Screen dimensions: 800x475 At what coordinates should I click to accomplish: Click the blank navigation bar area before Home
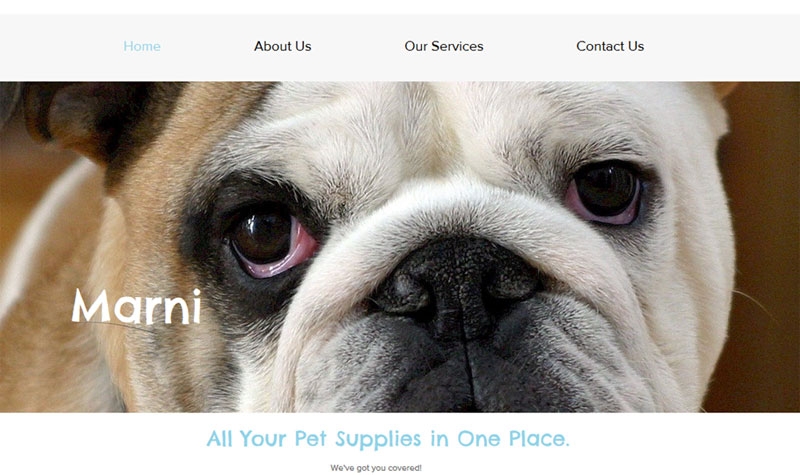point(59,47)
